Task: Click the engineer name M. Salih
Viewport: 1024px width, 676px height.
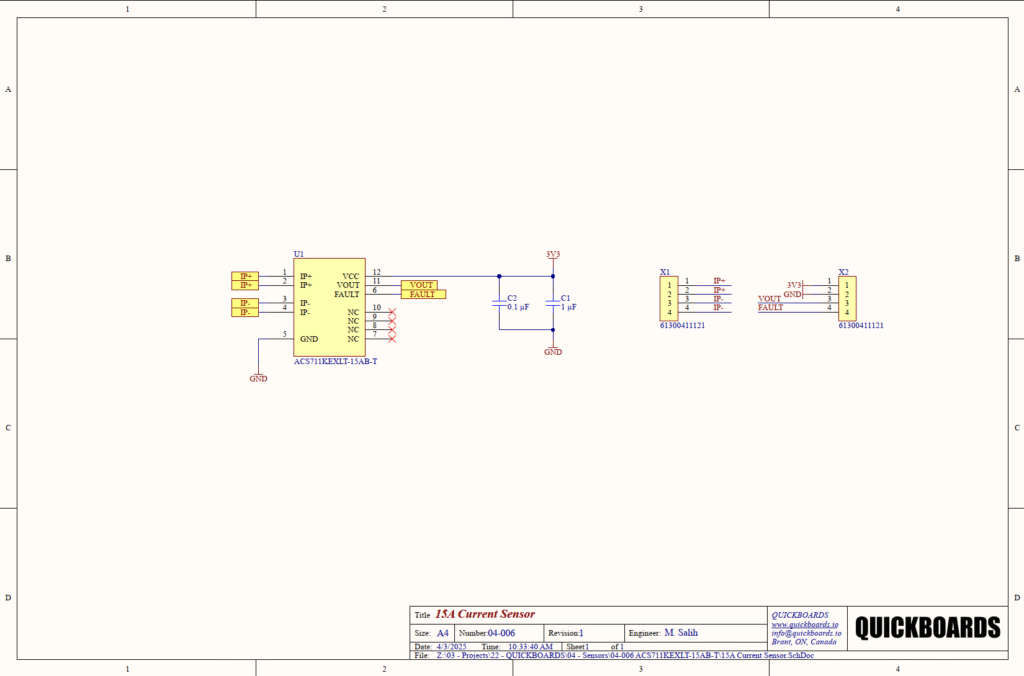Action: pyautogui.click(x=681, y=633)
